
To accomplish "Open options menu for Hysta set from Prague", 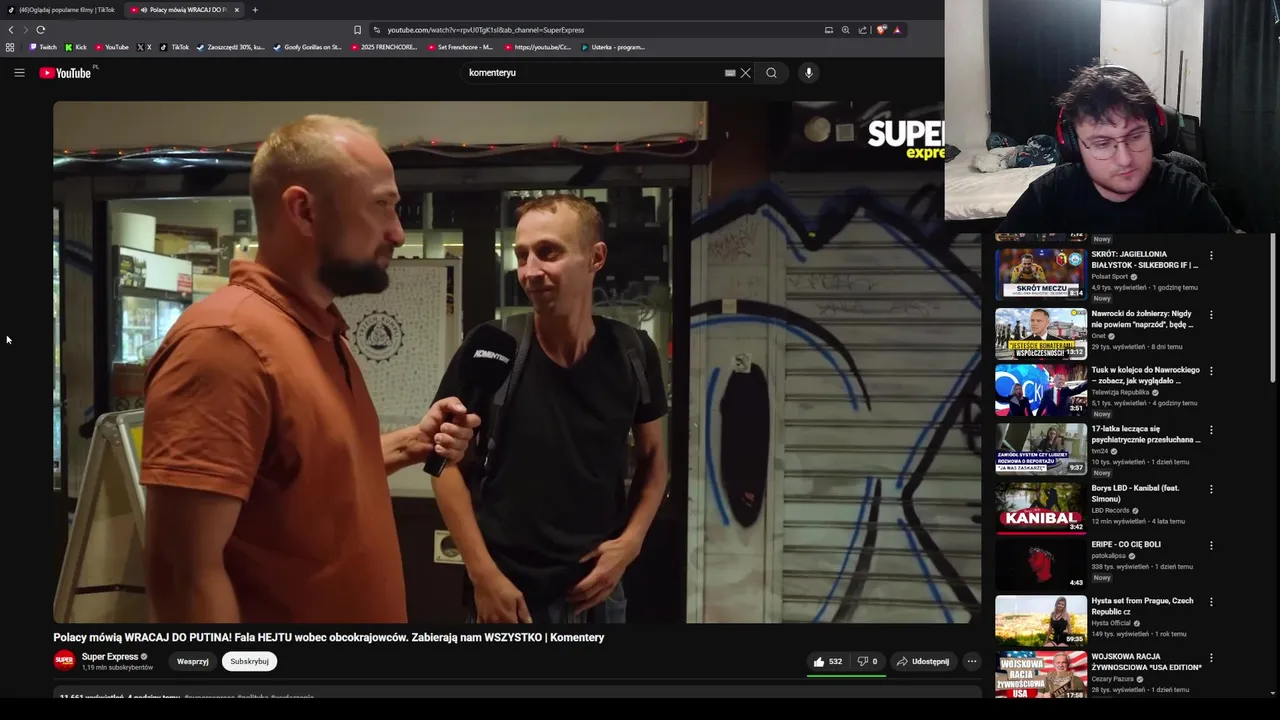I will coord(1211,602).
